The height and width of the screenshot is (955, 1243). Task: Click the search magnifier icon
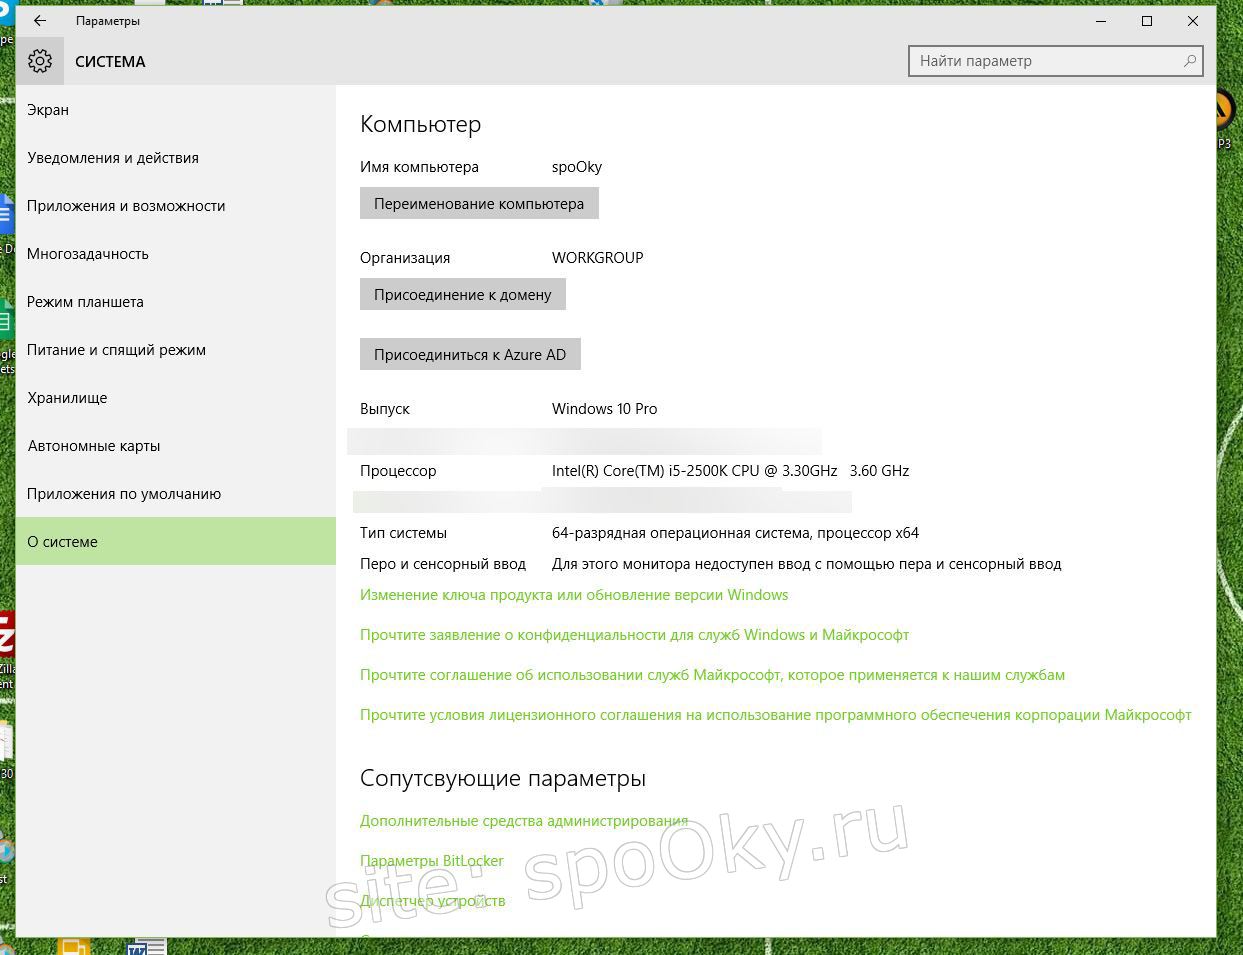pyautogui.click(x=1190, y=61)
